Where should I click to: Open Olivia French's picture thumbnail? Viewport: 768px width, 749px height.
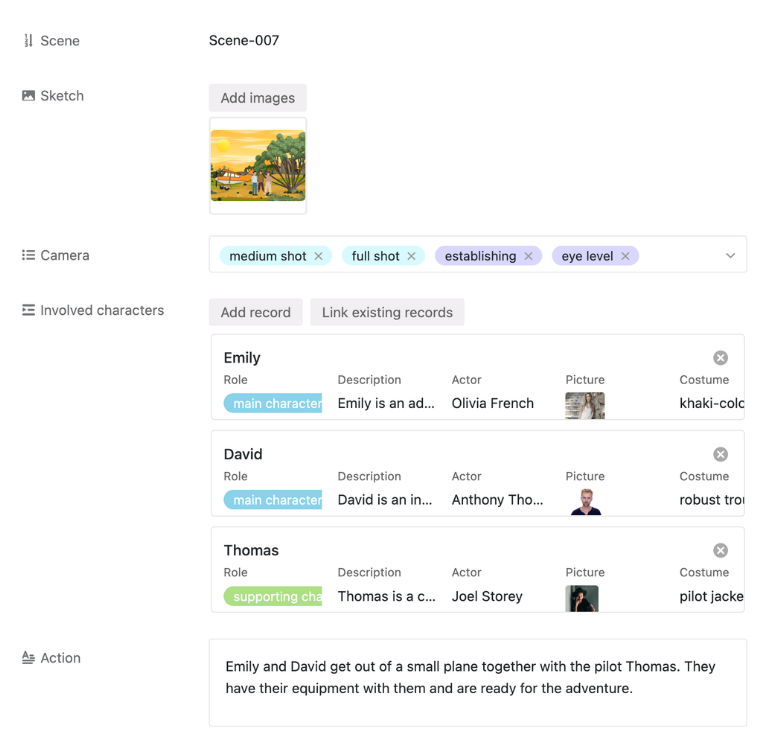584,404
